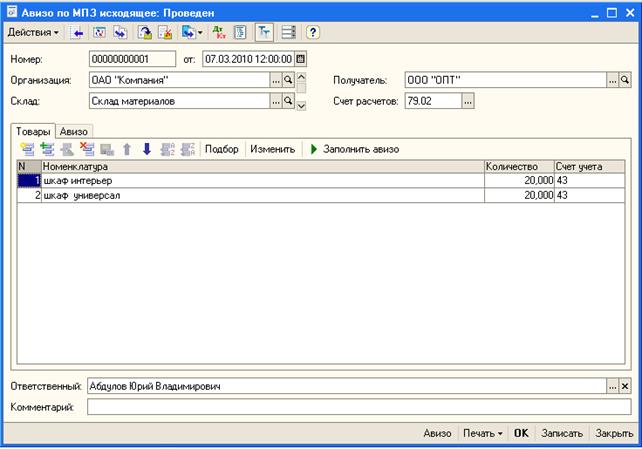This screenshot has width=642, height=449.
Task: Open the Печать dropdown at bottom
Action: tap(482, 434)
